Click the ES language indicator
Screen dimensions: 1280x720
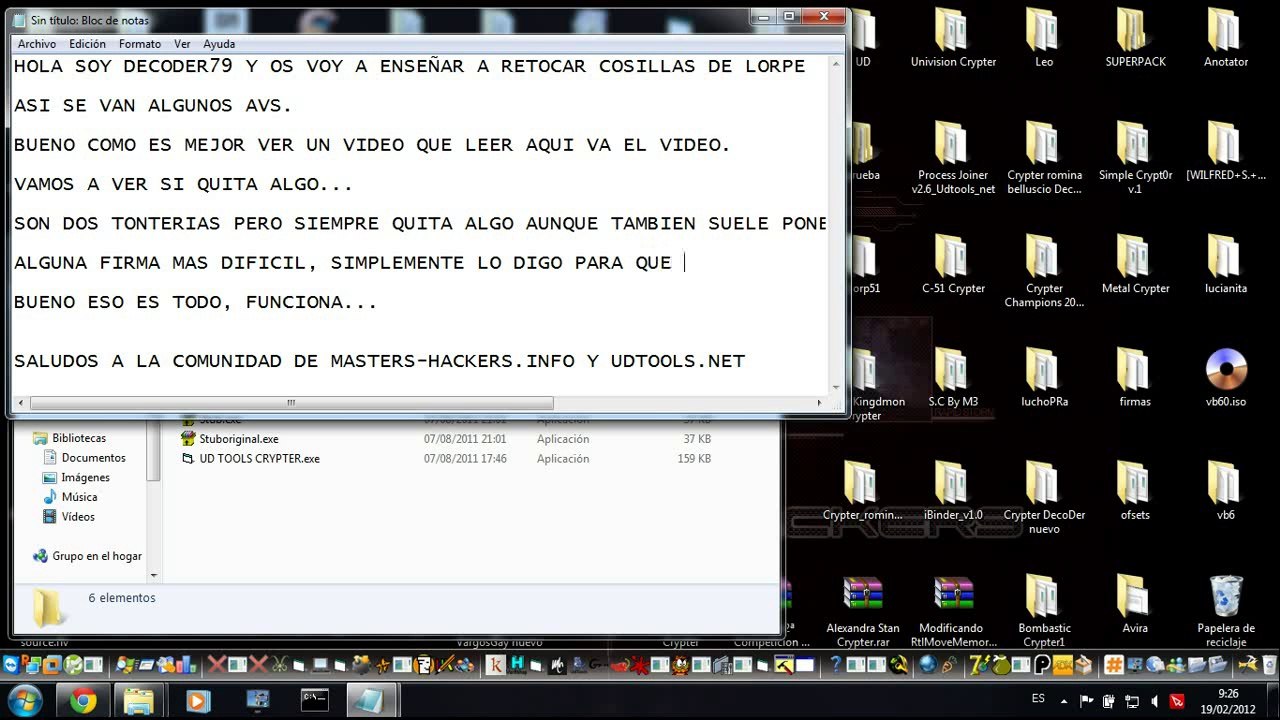pos(1038,699)
